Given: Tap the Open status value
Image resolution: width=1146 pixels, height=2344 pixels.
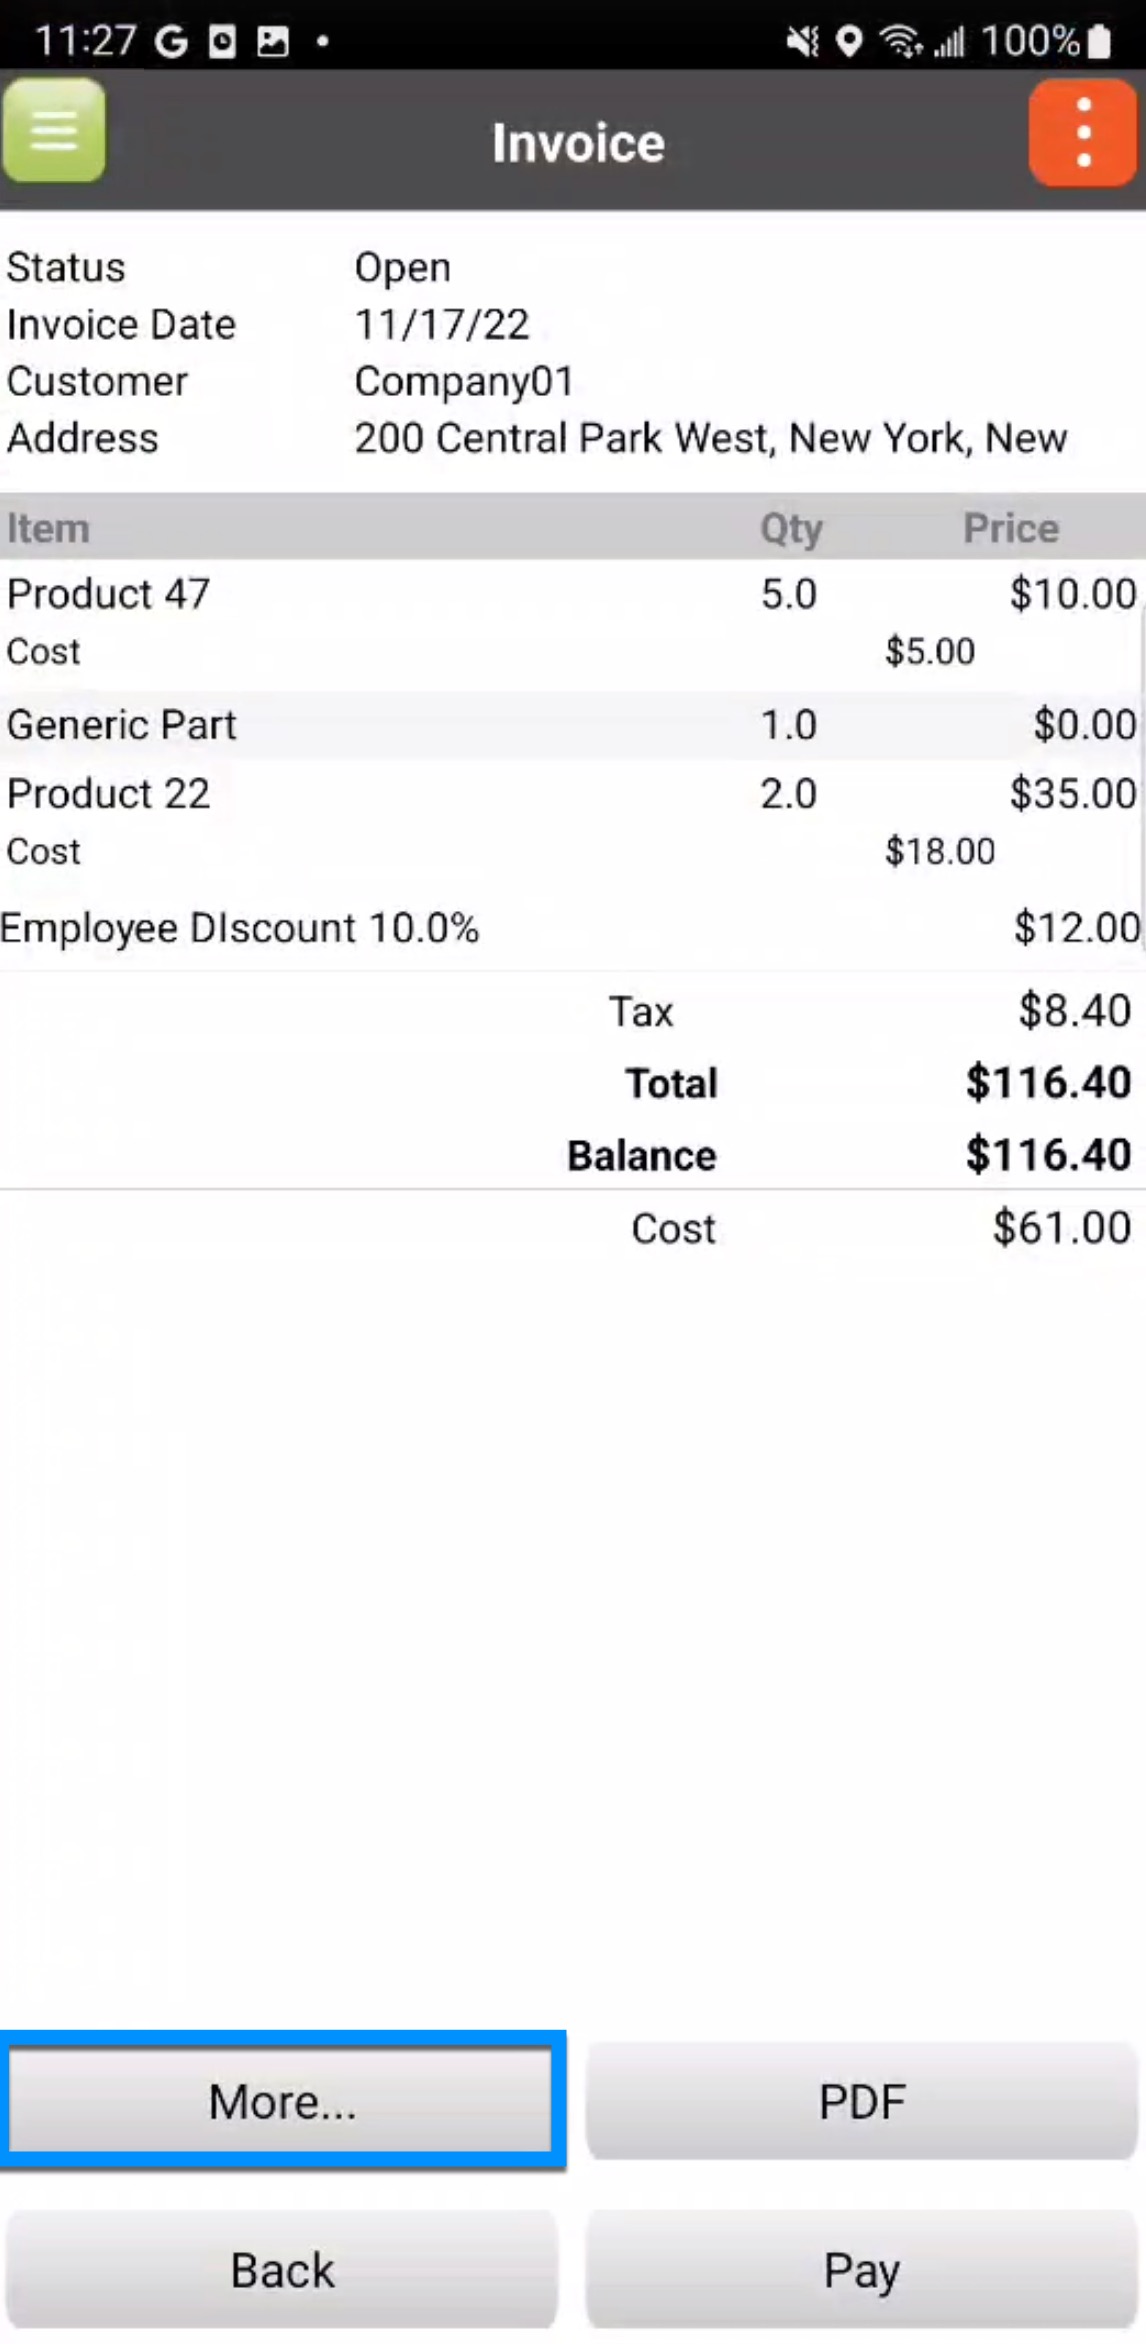Looking at the screenshot, I should point(403,267).
